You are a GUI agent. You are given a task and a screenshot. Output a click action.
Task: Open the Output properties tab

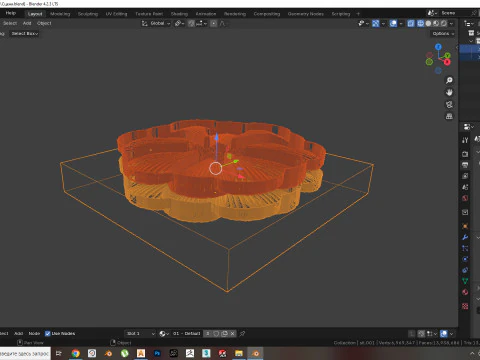pyautogui.click(x=465, y=165)
